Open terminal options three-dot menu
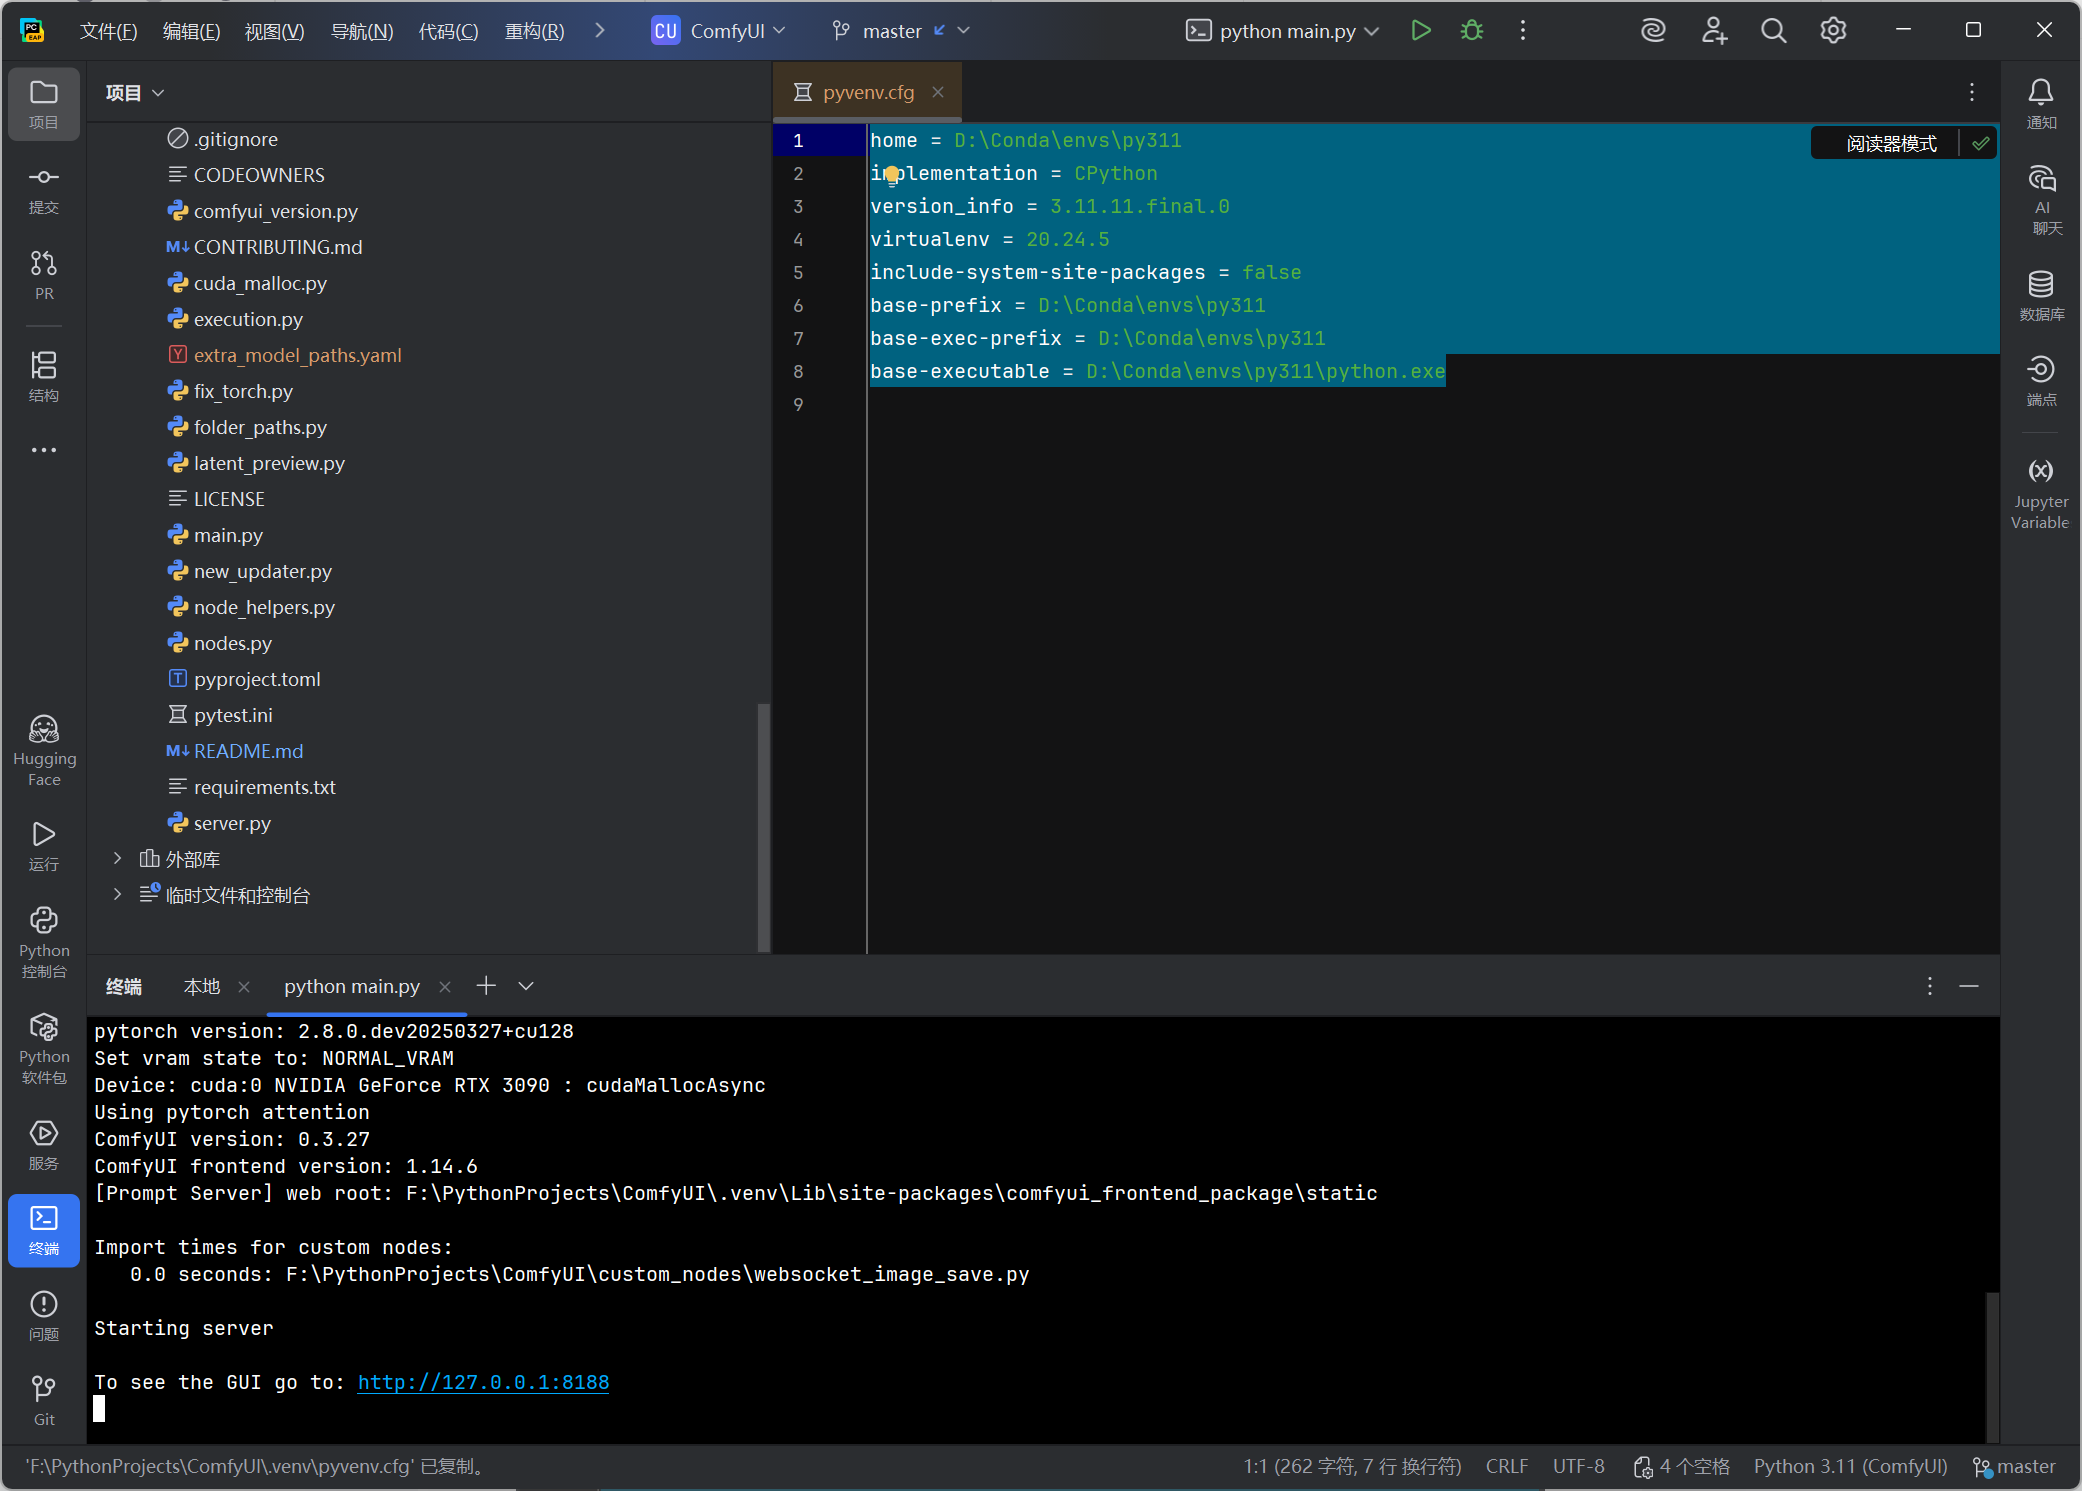The height and width of the screenshot is (1491, 2082). coord(1929,986)
